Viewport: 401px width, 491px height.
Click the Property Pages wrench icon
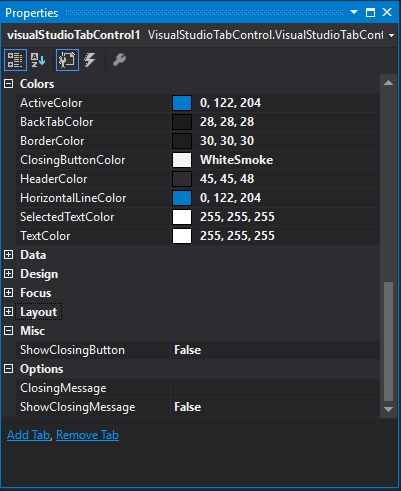click(119, 60)
